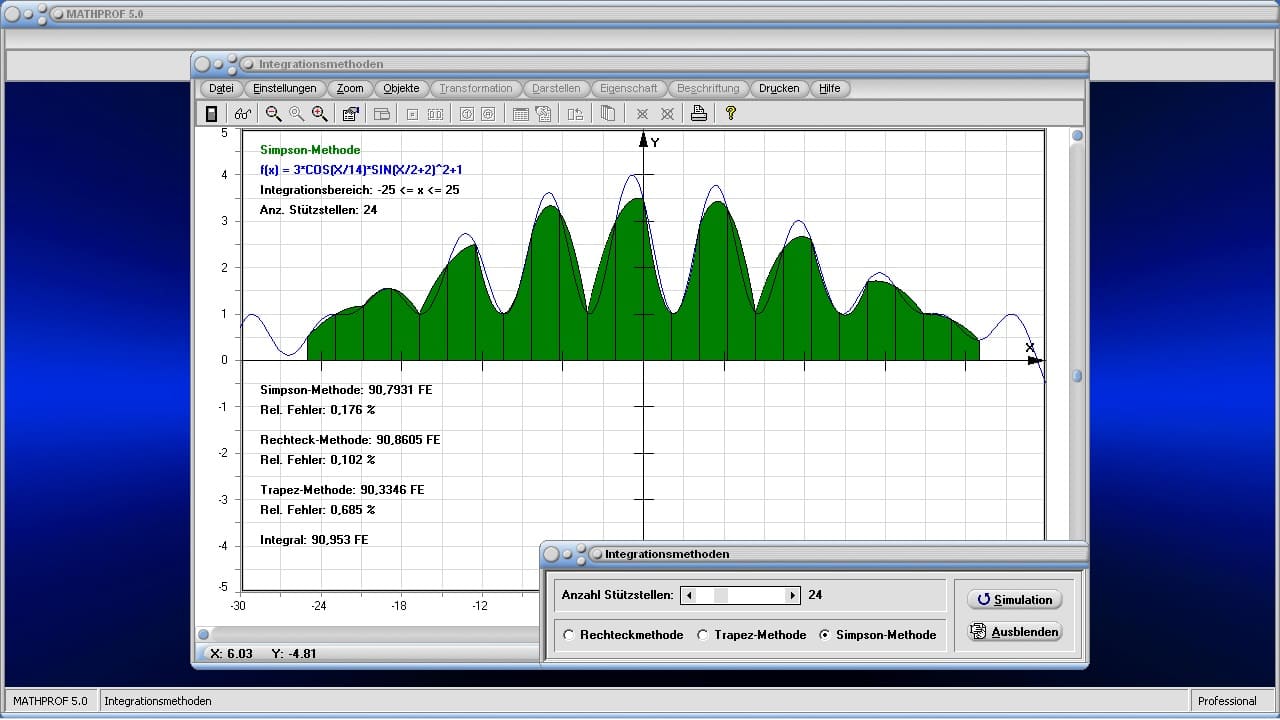Click the Integrationsmethoden dialog title bar
Viewport: 1280px width, 720px height.
coord(814,553)
